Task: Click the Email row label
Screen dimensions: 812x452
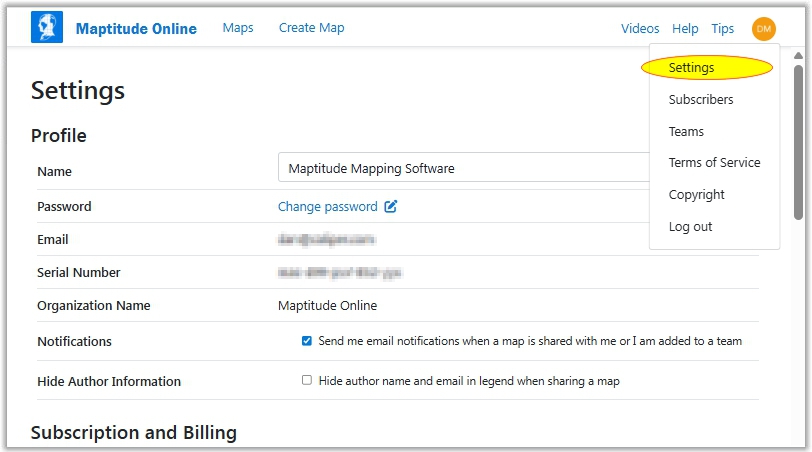Action: click(x=53, y=239)
